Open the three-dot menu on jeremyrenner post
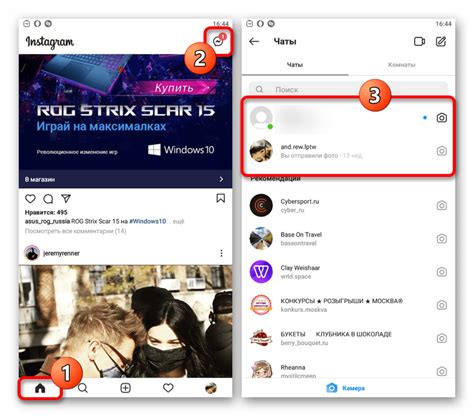Screen dimensions: 474x416 [x=221, y=253]
